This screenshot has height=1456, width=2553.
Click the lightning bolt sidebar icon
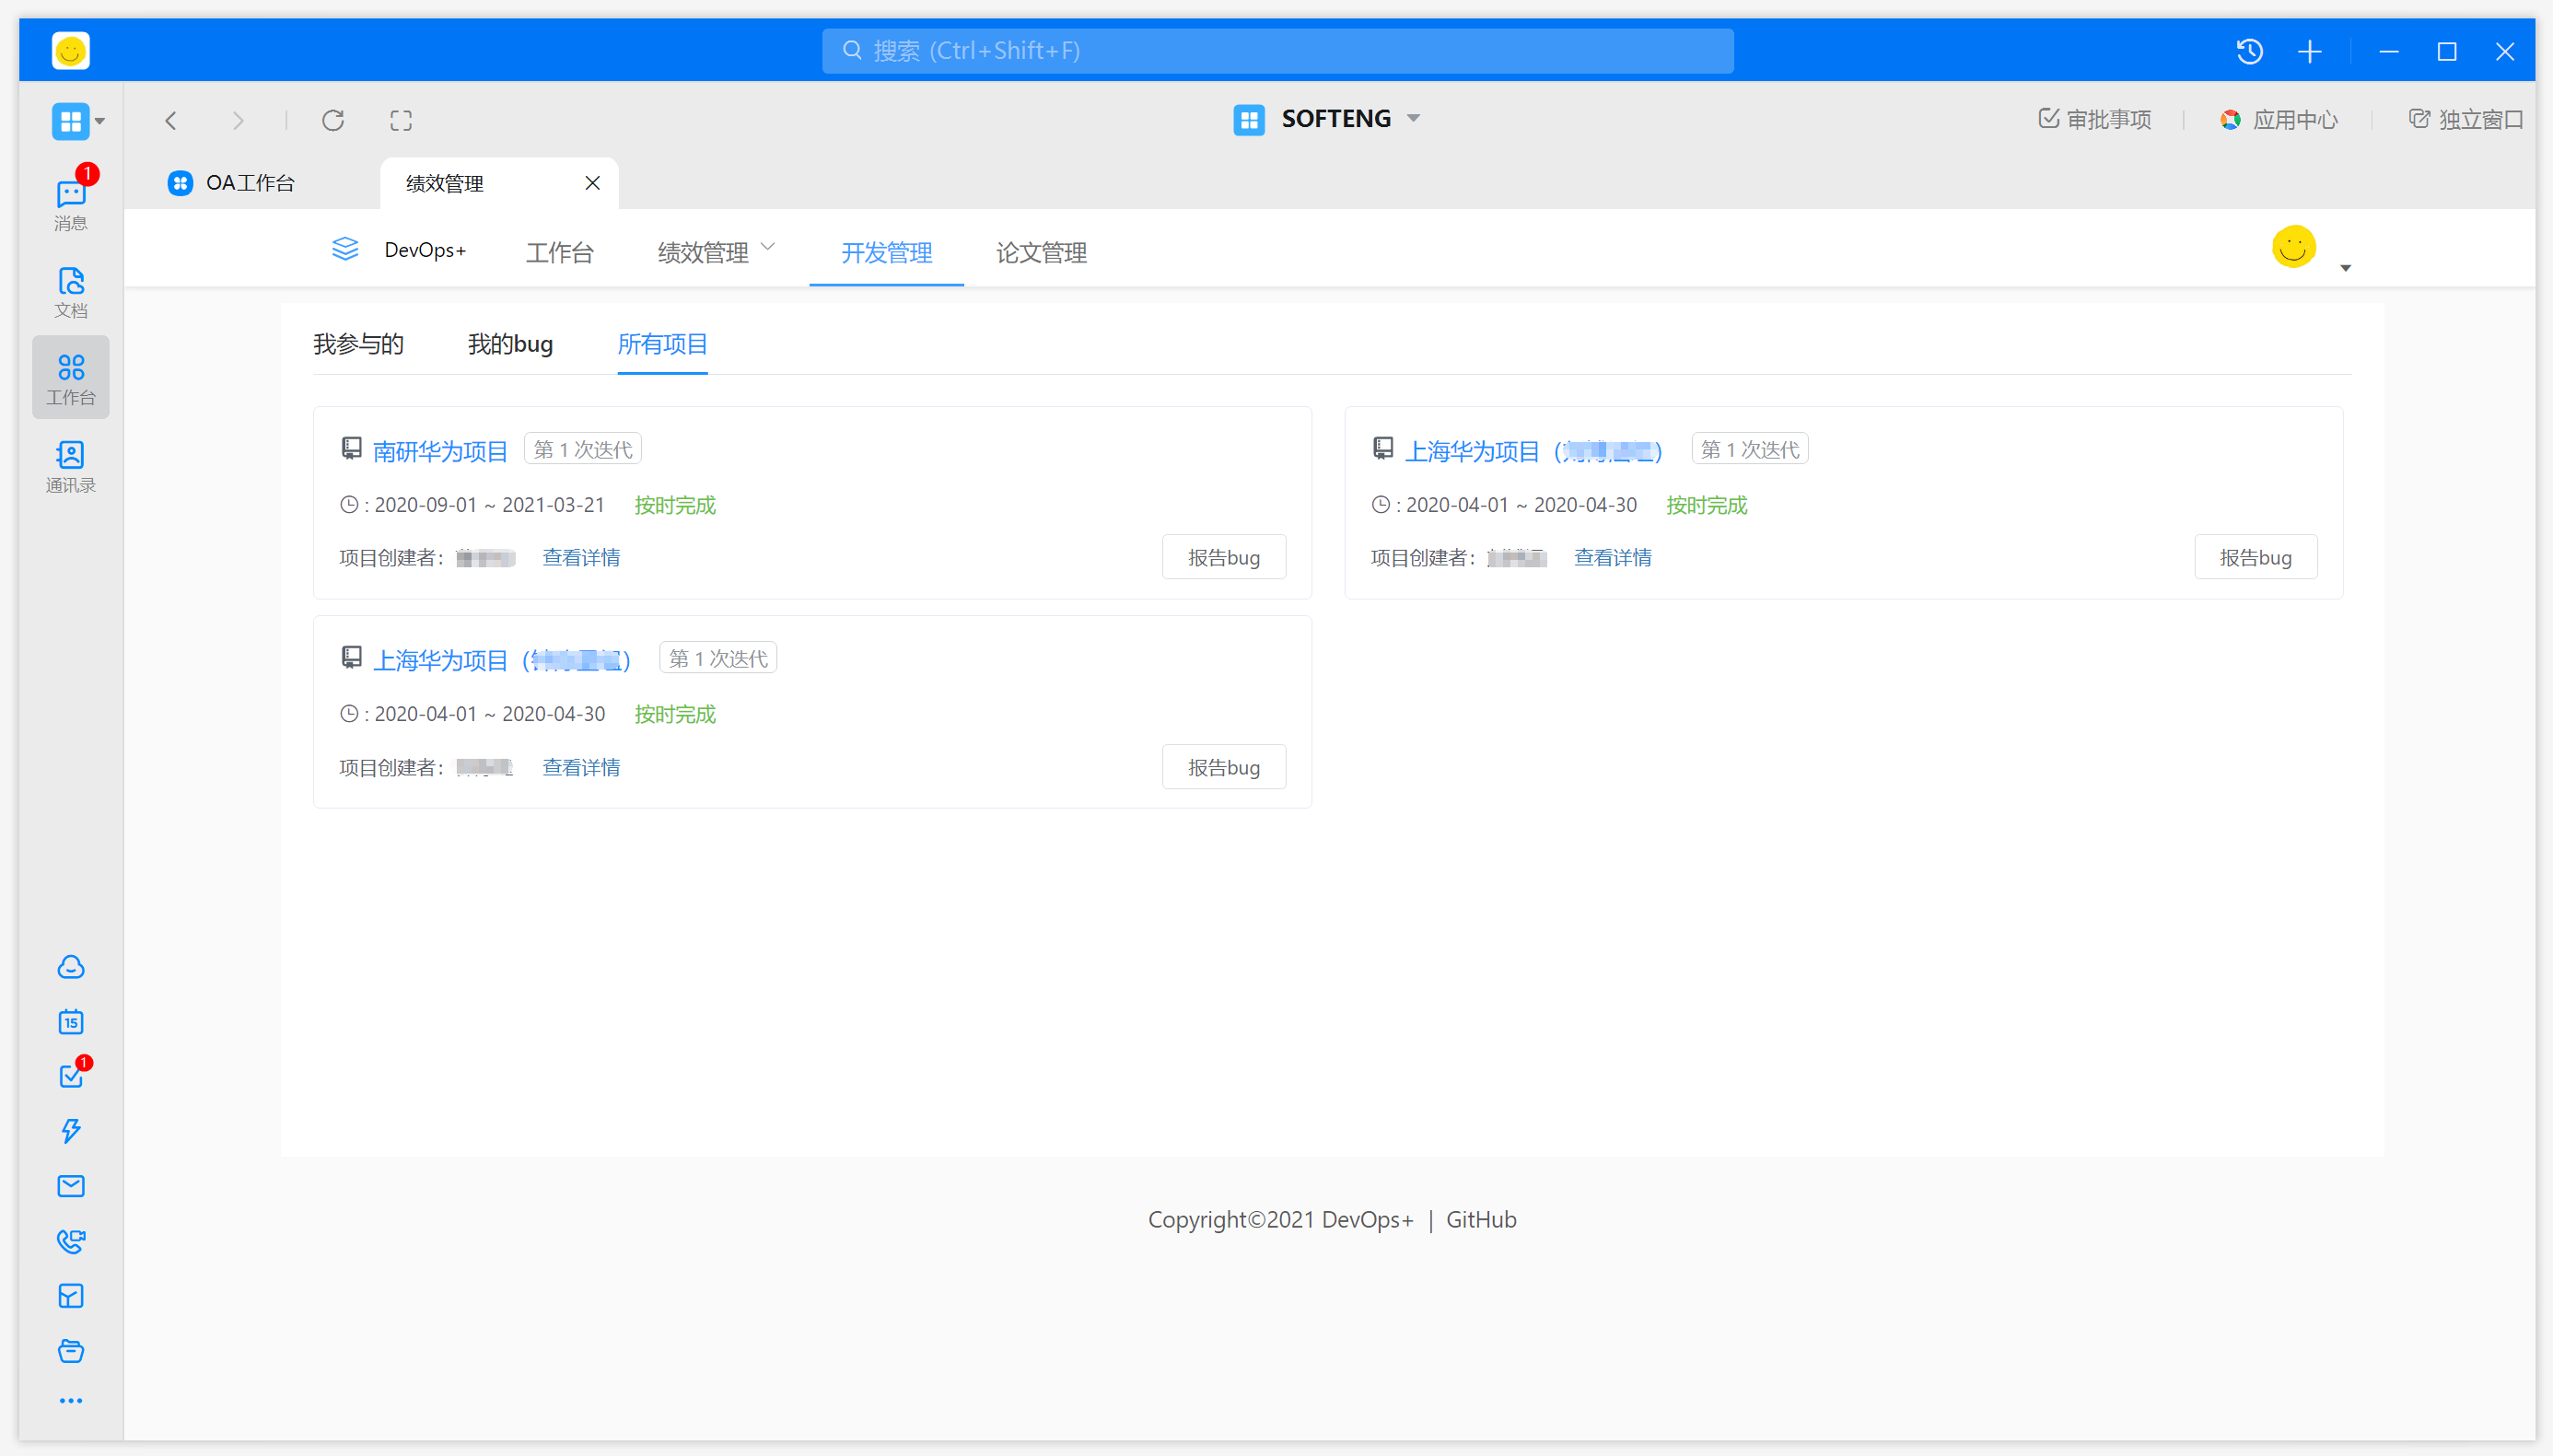70,1131
